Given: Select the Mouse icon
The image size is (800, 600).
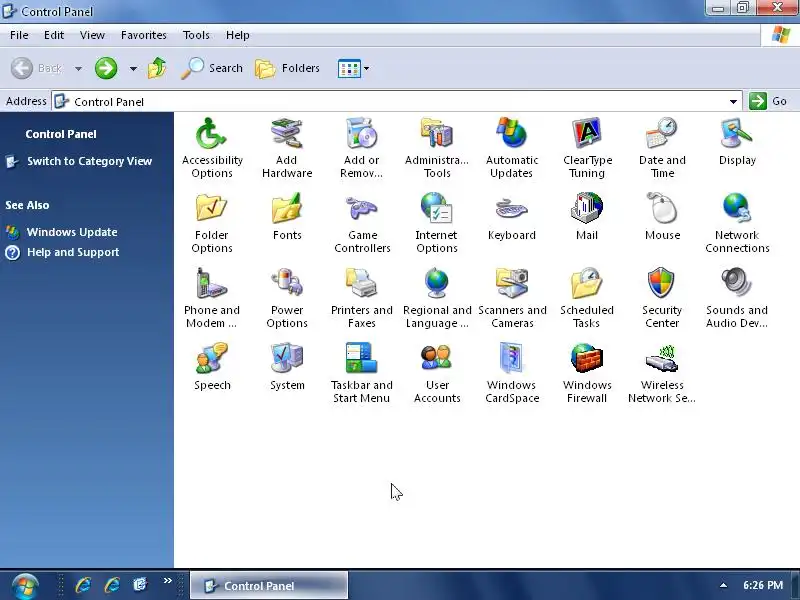Looking at the screenshot, I should [x=662, y=208].
